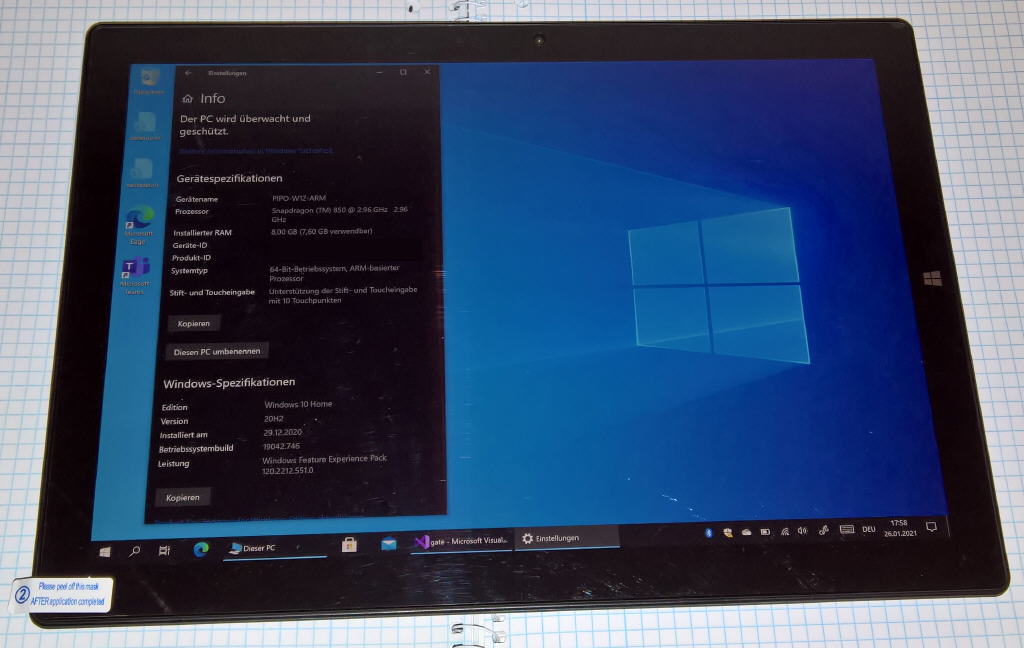The width and height of the screenshot is (1024, 648).
Task: Click the 'Unterstützung der Stift- und Toucheingabe' value
Action: [343, 295]
